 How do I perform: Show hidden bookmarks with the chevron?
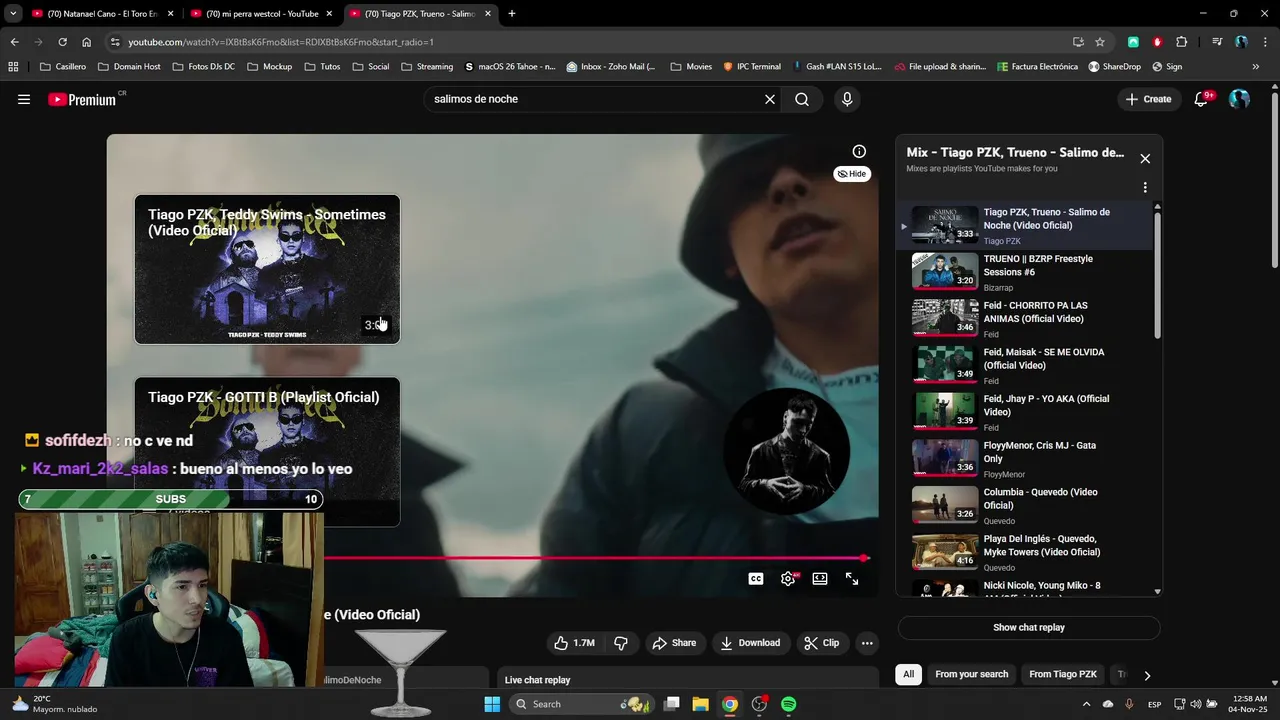[x=1256, y=67]
